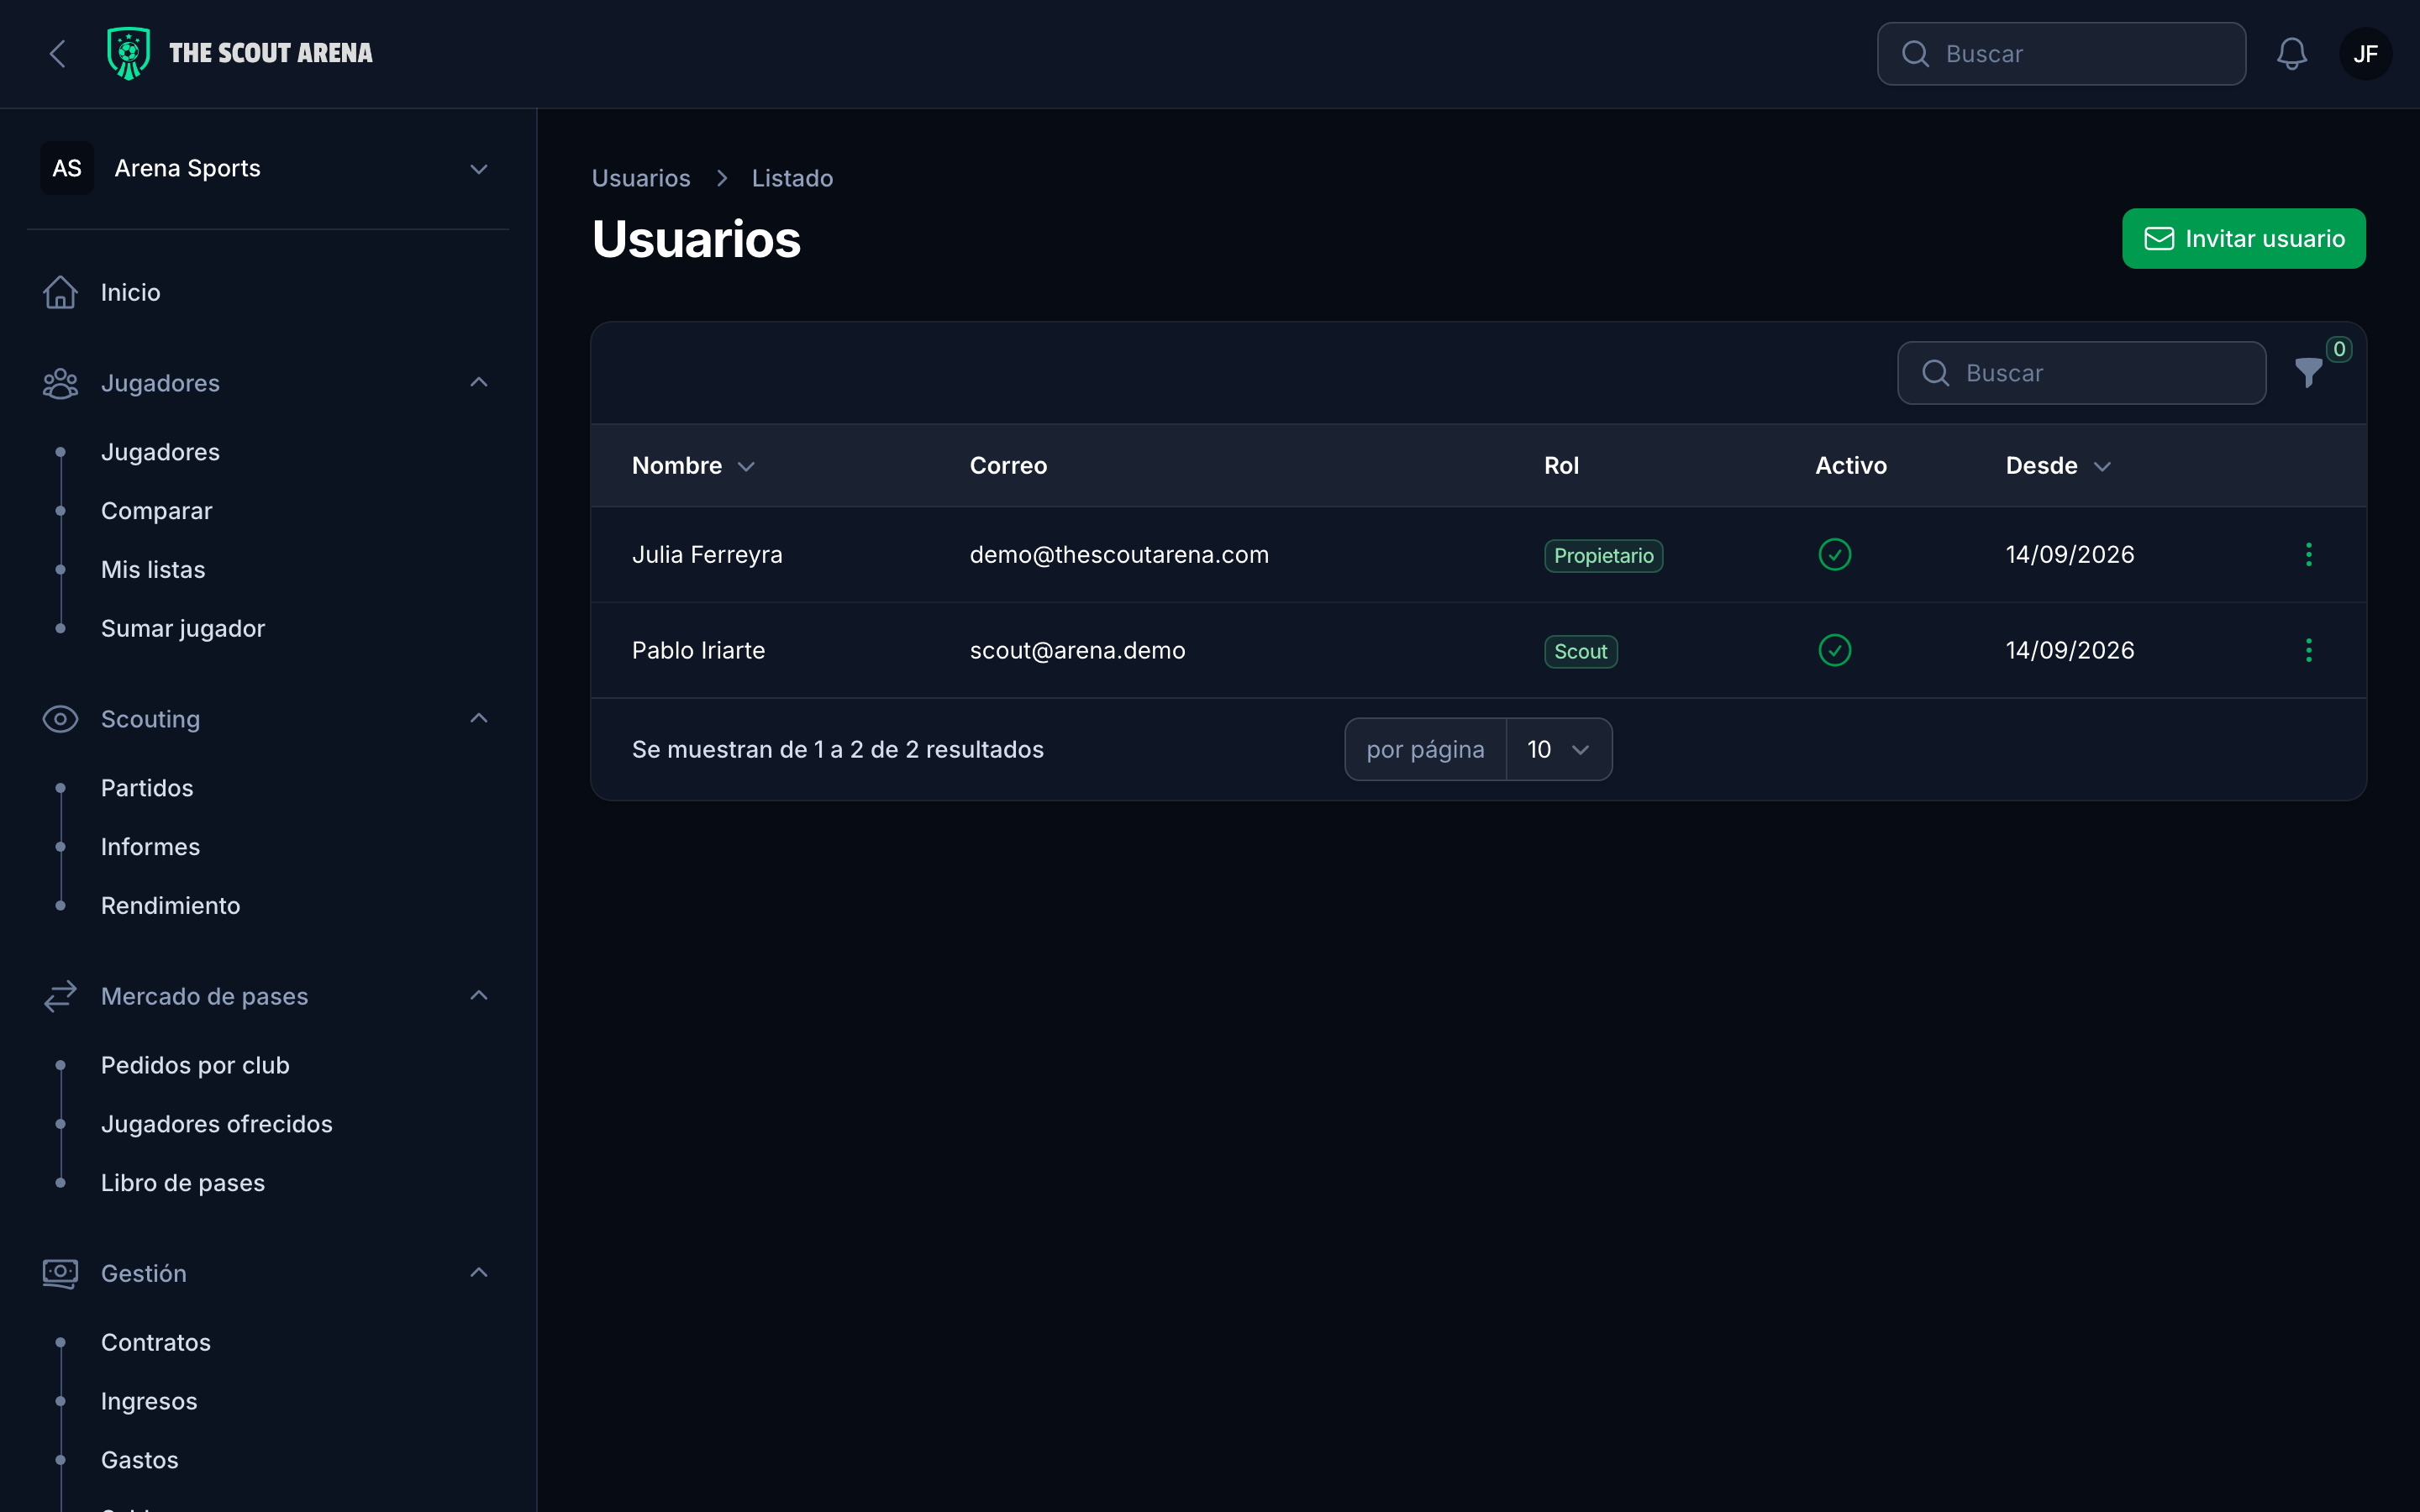Screen dimensions: 2420x1512
Task: Click active check icon for Pablo Iriarte
Action: tap(1834, 651)
